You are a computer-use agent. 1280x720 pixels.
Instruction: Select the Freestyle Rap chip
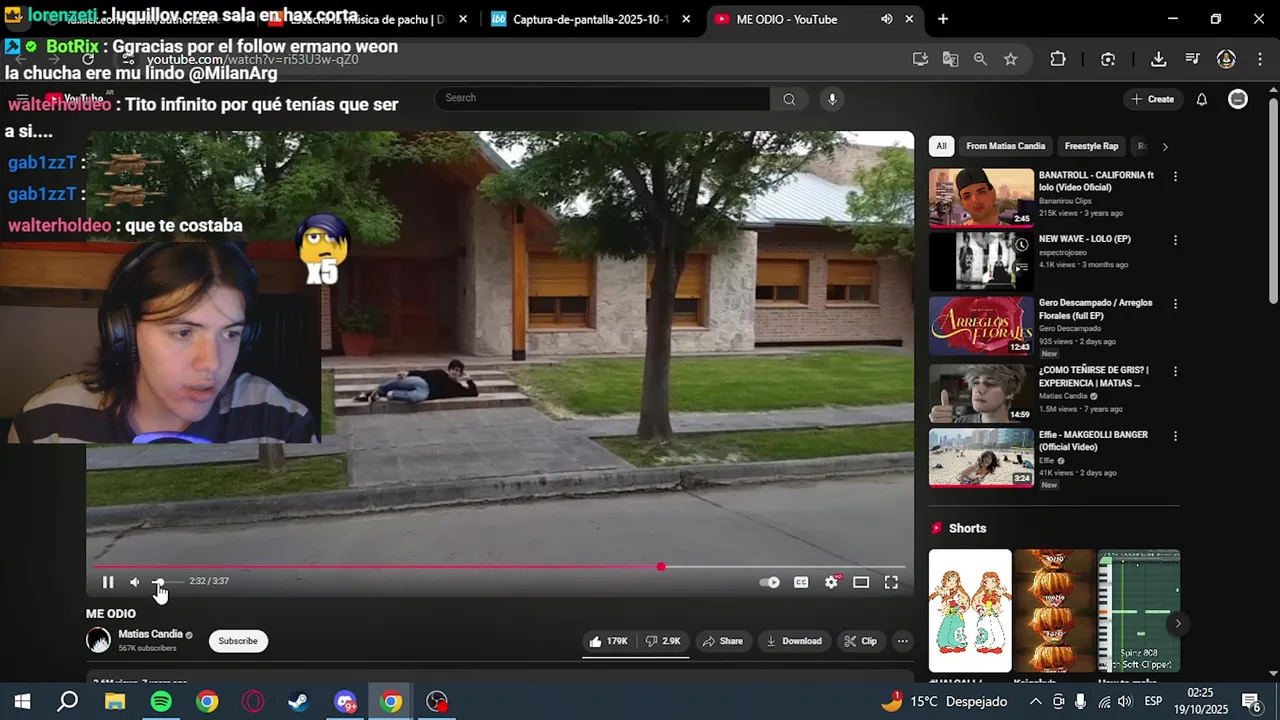coord(1091,146)
